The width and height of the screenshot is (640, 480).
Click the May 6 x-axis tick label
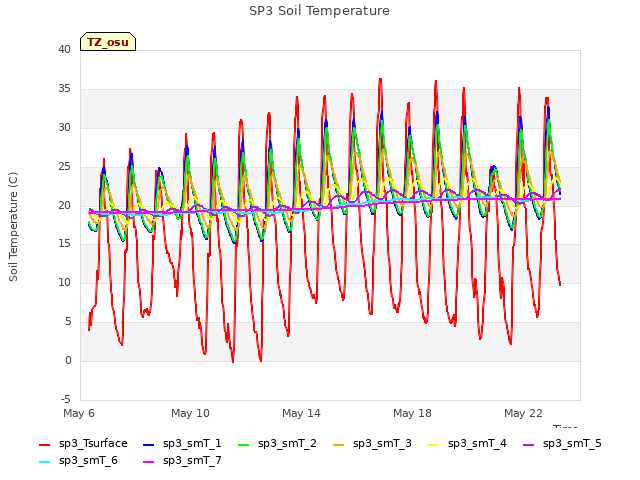point(79,413)
